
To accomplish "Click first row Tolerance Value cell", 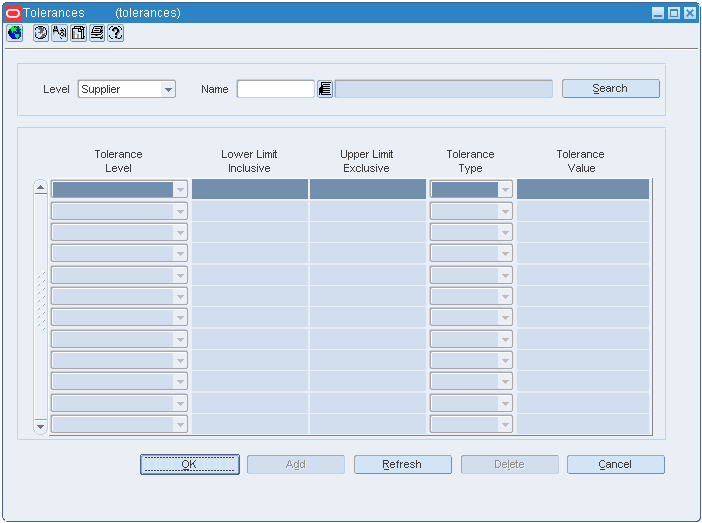I will 583,189.
